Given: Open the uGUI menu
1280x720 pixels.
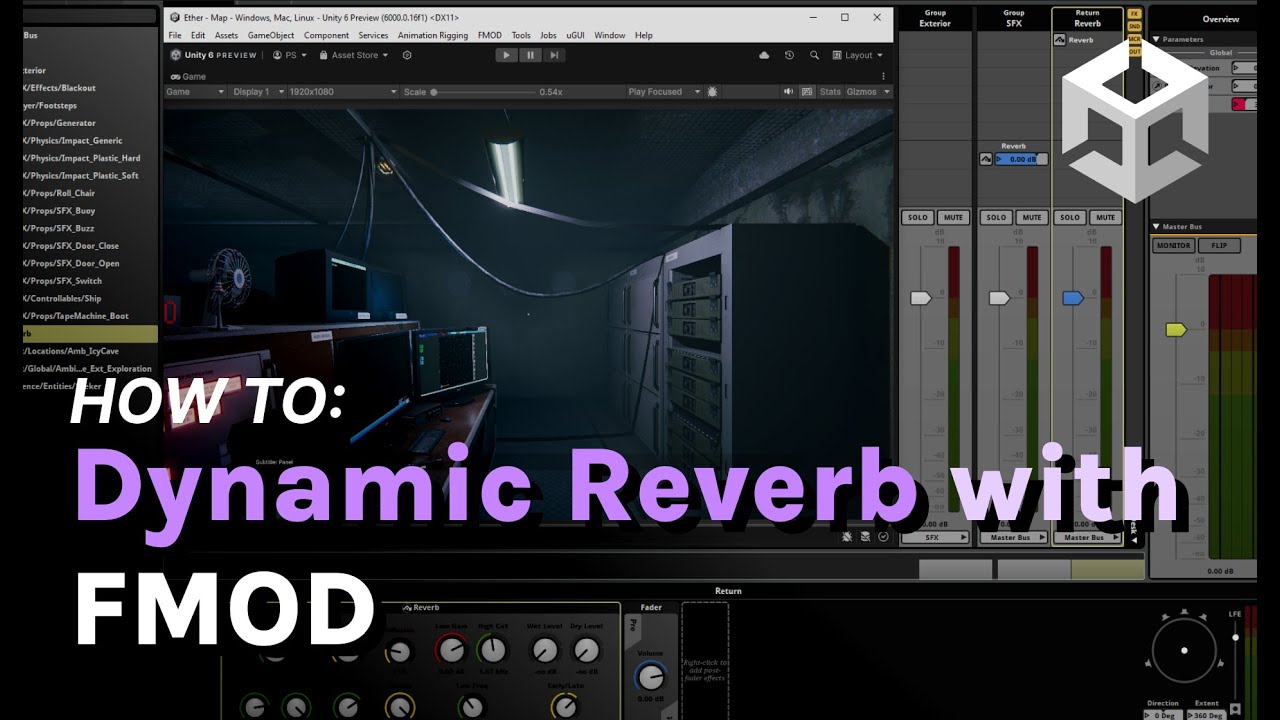Looking at the screenshot, I should [x=575, y=35].
